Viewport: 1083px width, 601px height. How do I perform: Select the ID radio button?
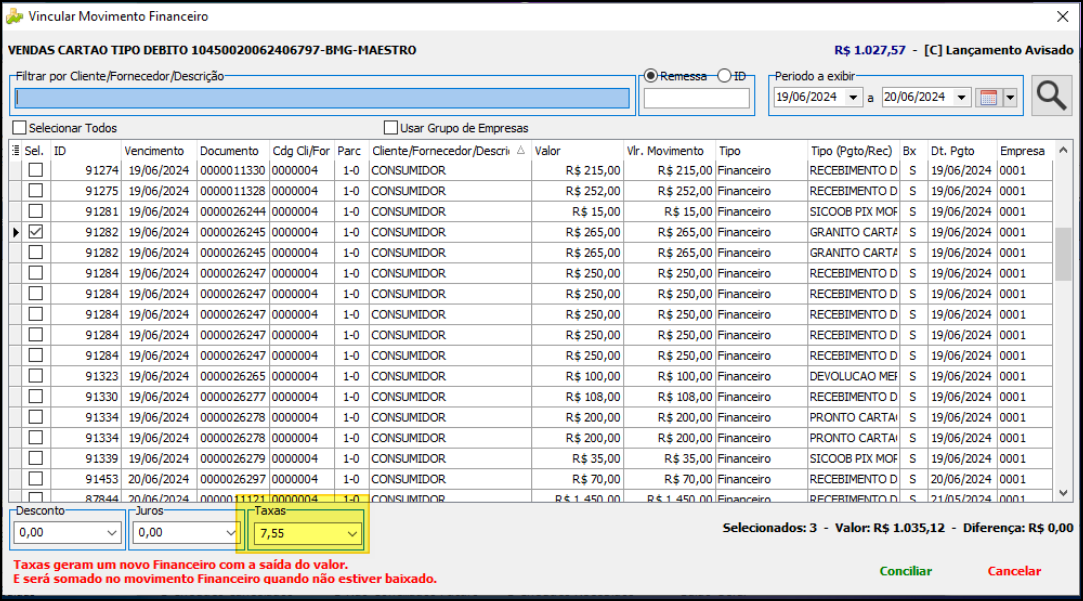[x=724, y=76]
